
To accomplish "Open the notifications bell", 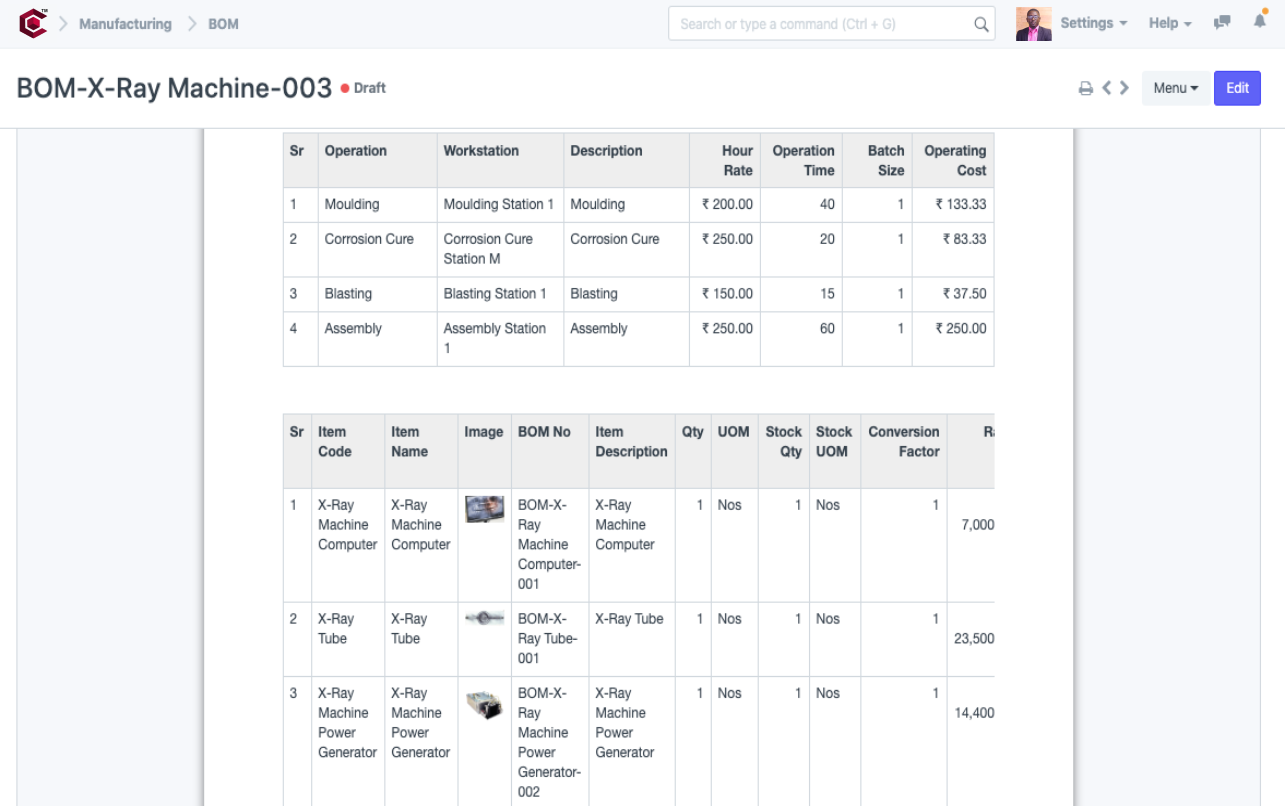I will pos(1259,22).
